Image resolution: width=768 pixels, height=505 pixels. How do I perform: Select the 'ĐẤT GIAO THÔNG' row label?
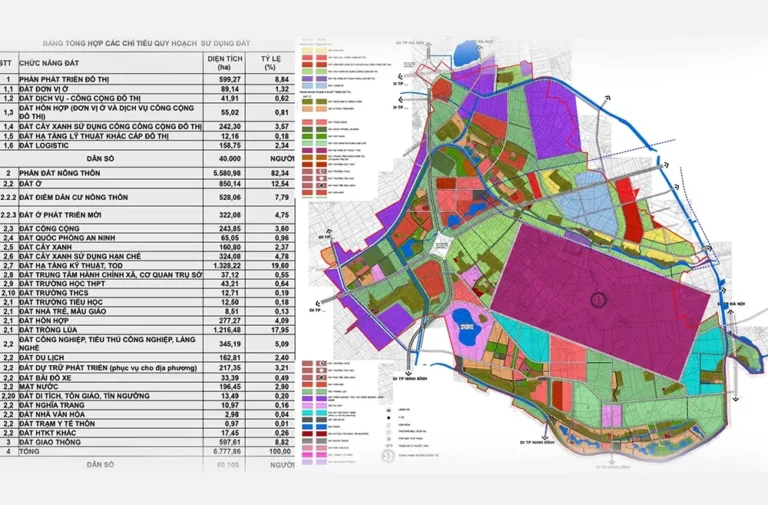pyautogui.click(x=50, y=442)
